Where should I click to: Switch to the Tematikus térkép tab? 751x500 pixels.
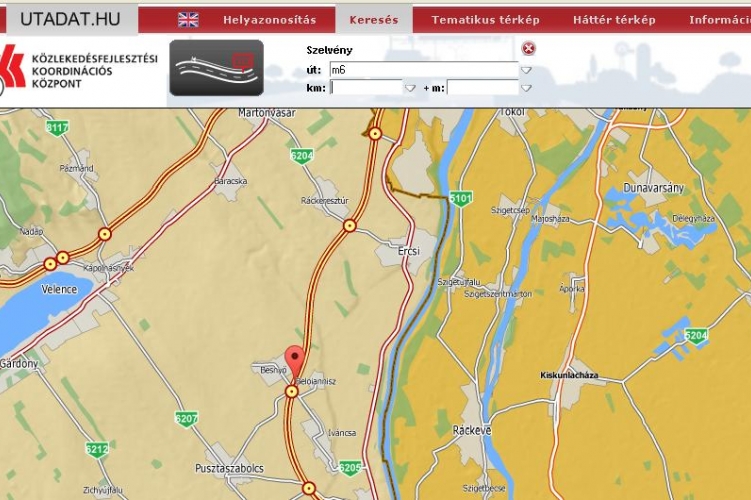pos(485,20)
